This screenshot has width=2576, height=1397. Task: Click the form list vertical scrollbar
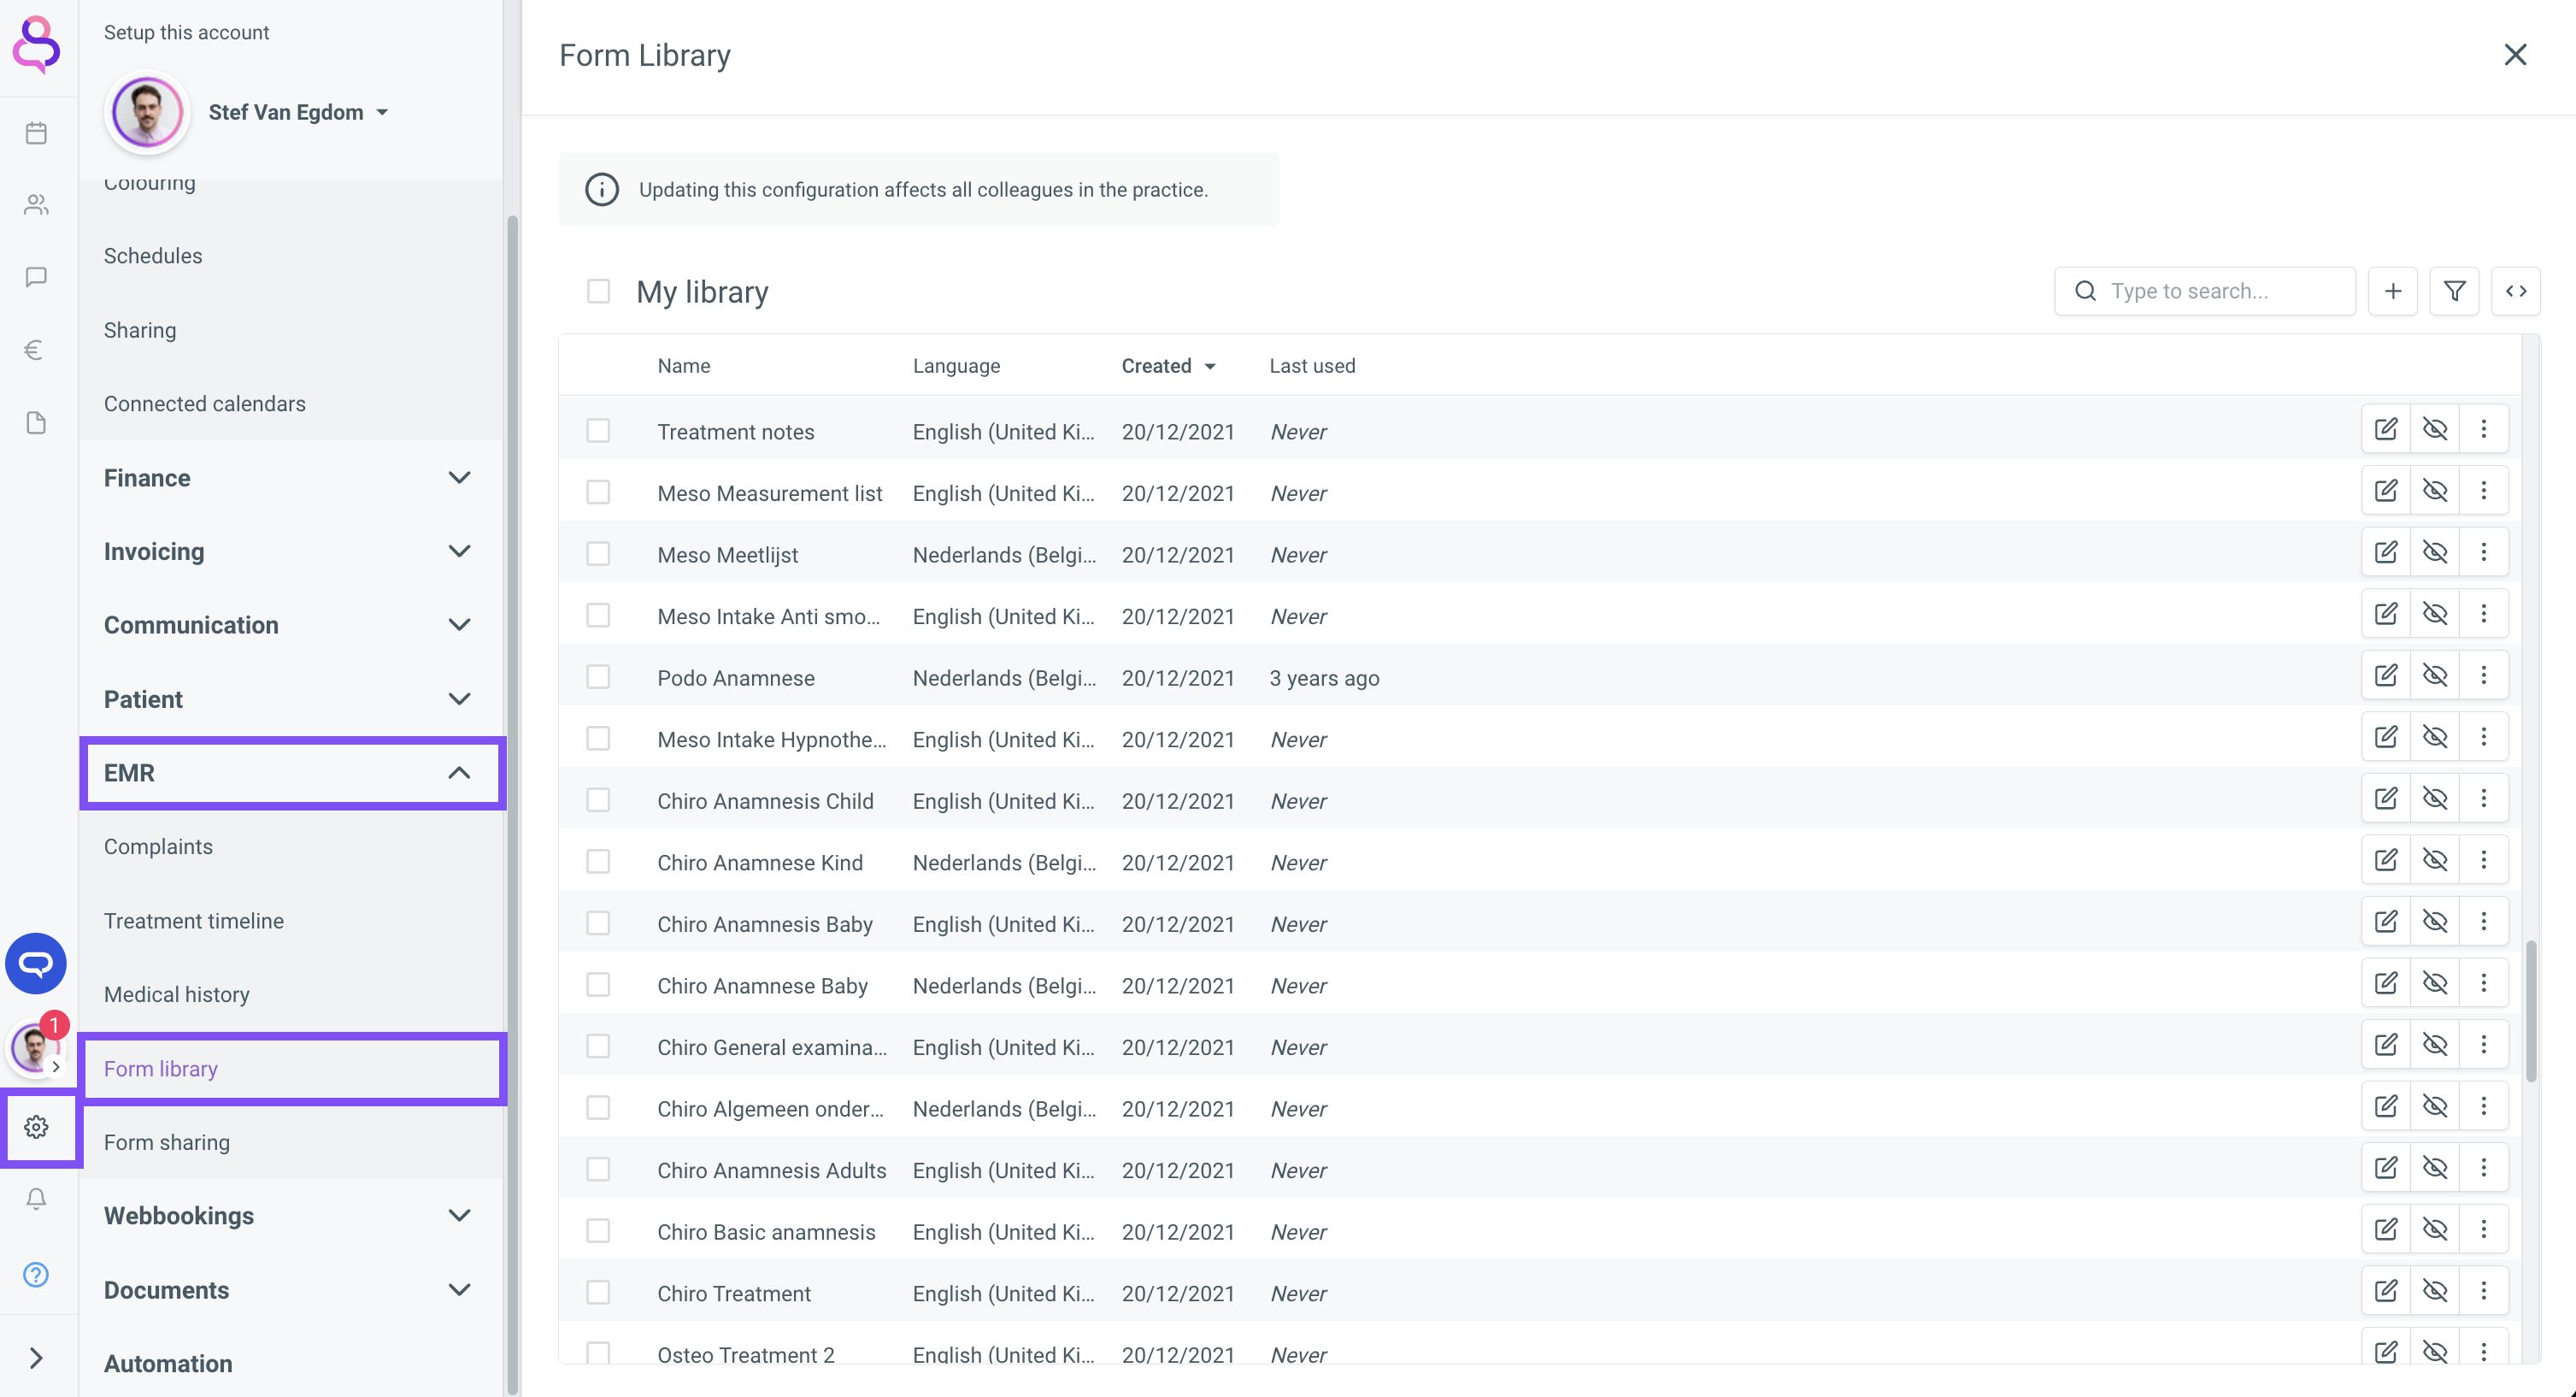pyautogui.click(x=2530, y=1010)
